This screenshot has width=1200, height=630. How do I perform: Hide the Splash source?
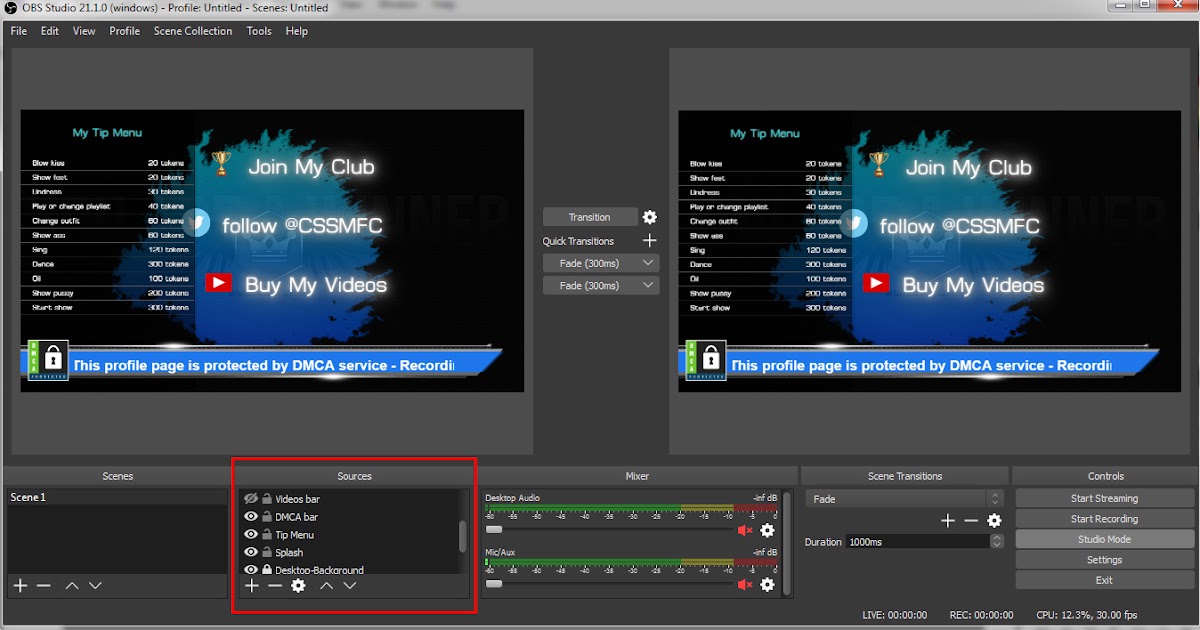coord(251,552)
